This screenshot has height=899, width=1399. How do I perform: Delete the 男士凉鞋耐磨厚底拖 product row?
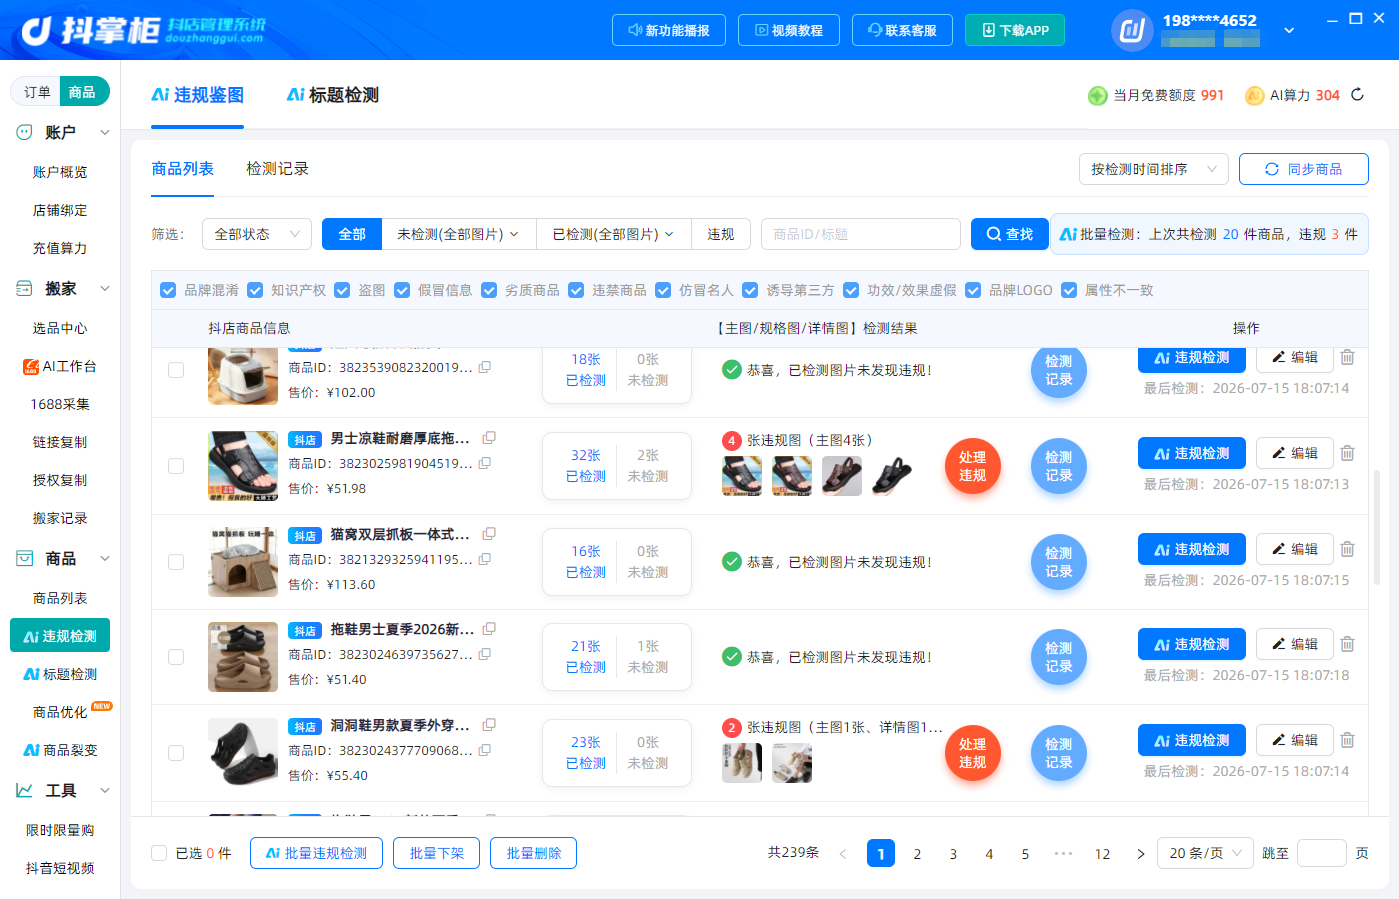(x=1347, y=453)
